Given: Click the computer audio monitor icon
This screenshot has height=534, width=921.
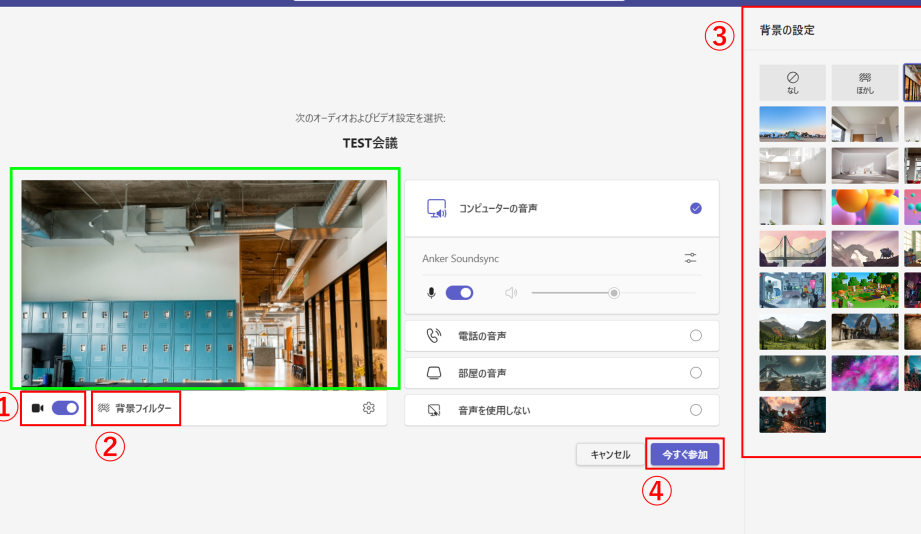Looking at the screenshot, I should click(x=436, y=209).
